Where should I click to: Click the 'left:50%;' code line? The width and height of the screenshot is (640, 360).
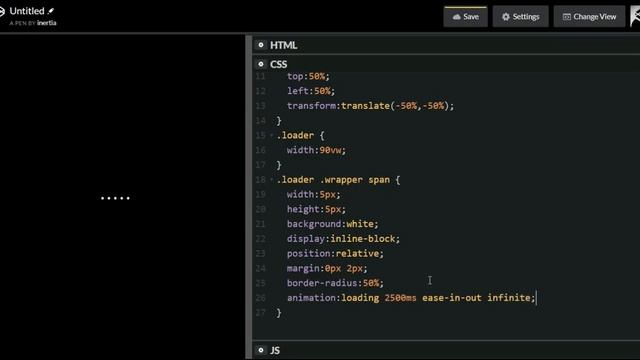(x=311, y=91)
